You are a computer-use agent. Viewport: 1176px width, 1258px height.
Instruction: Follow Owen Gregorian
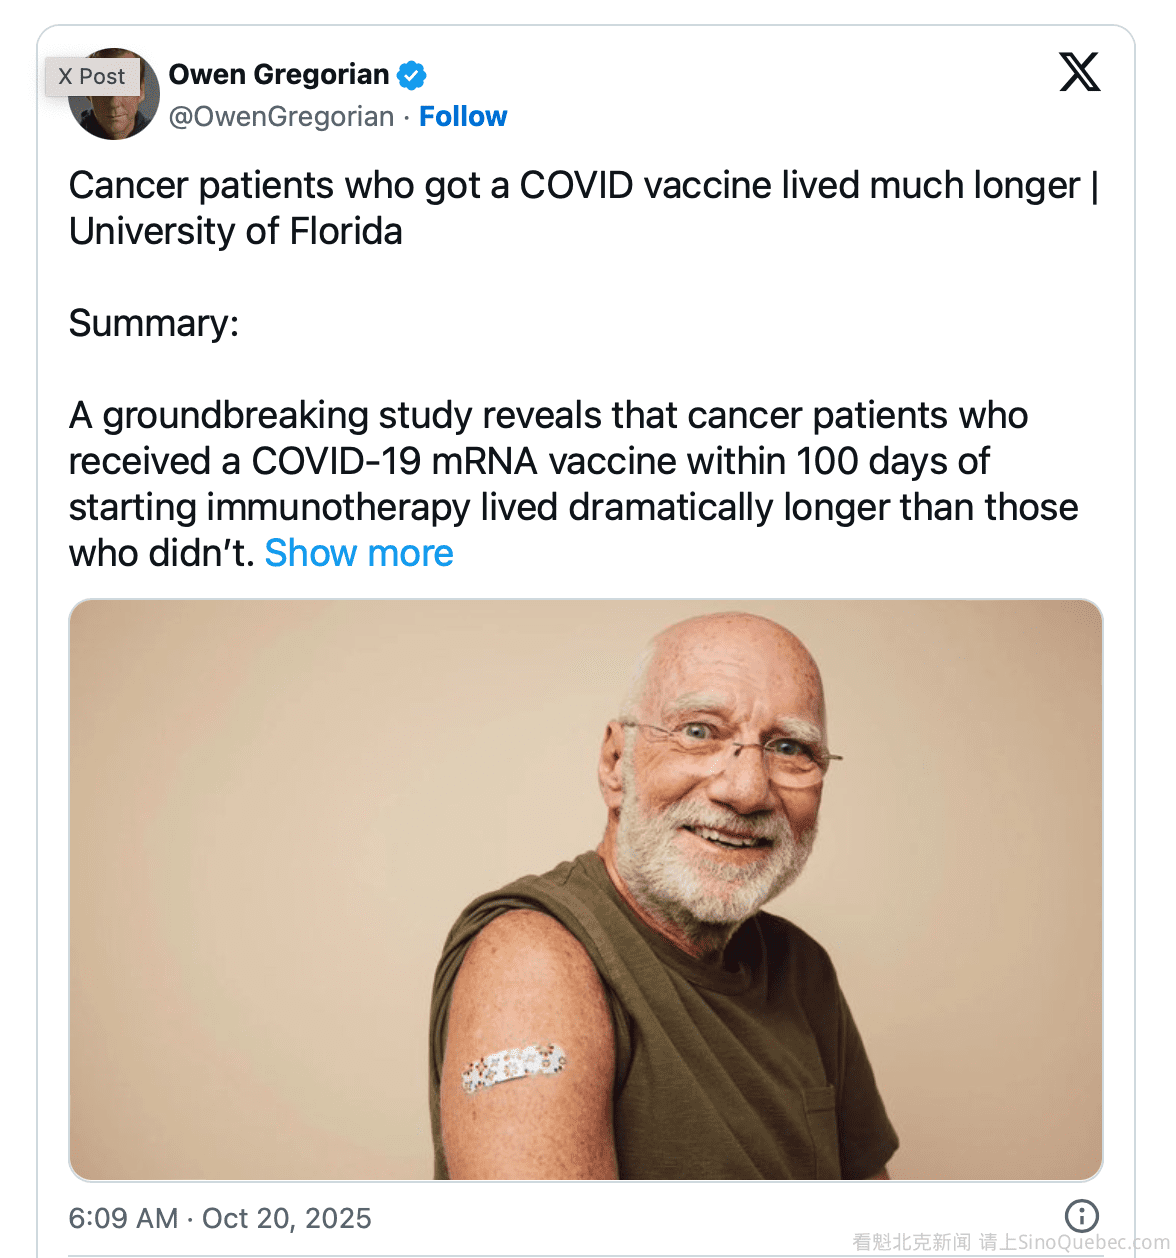[463, 117]
